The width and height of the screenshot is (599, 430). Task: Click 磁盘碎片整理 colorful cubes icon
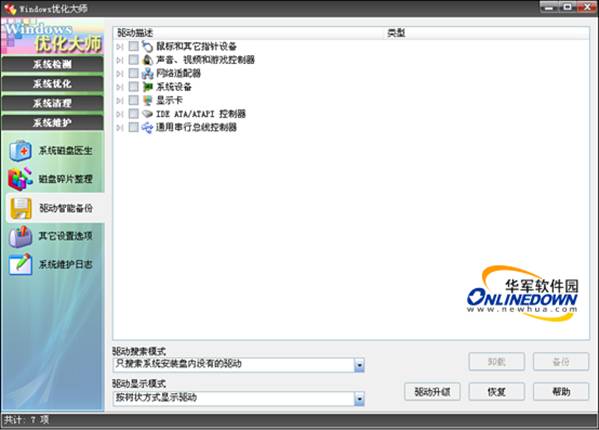coord(20,179)
